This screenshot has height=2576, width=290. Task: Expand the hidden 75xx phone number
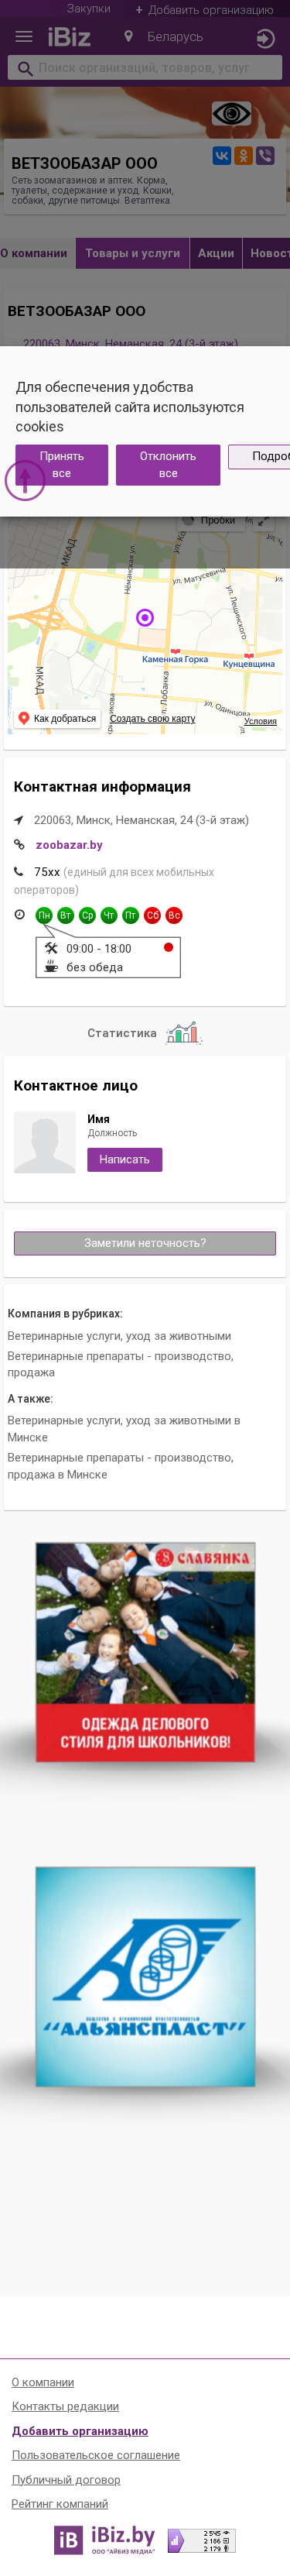47,872
